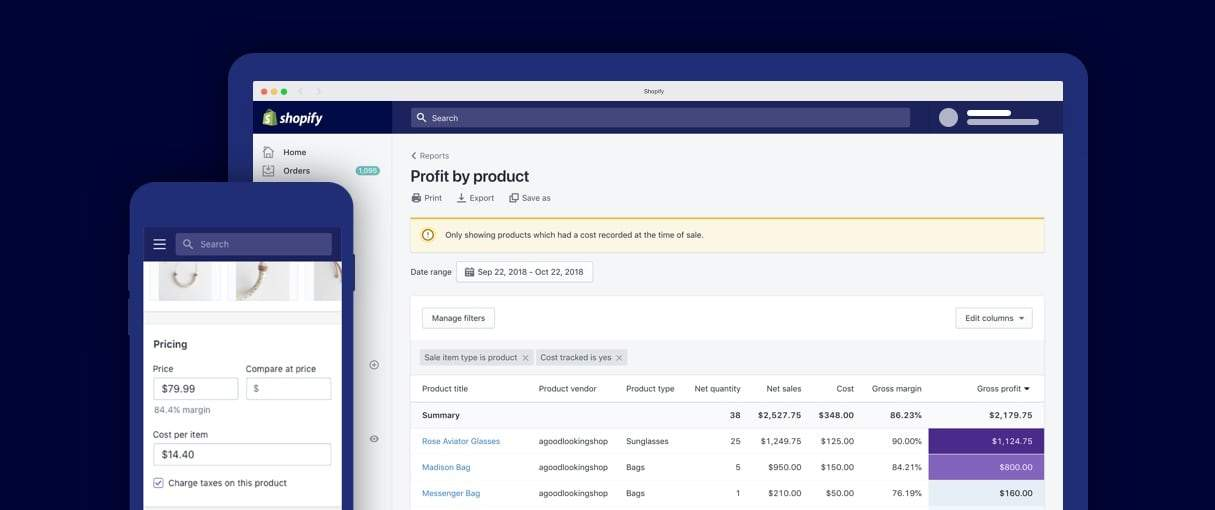Open Orders in the desktop sidebar
Viewport: 1215px width, 510px height.
tap(296, 171)
